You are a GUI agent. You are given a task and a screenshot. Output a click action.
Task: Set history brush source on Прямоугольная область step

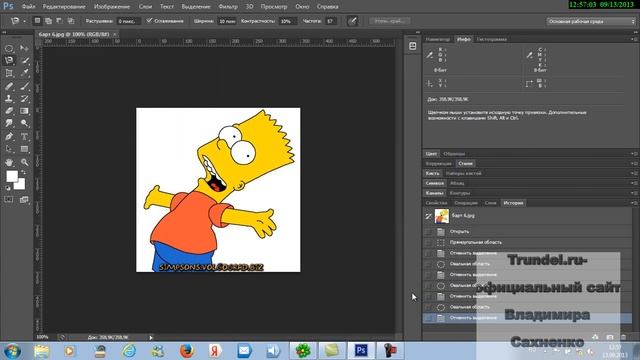click(429, 242)
